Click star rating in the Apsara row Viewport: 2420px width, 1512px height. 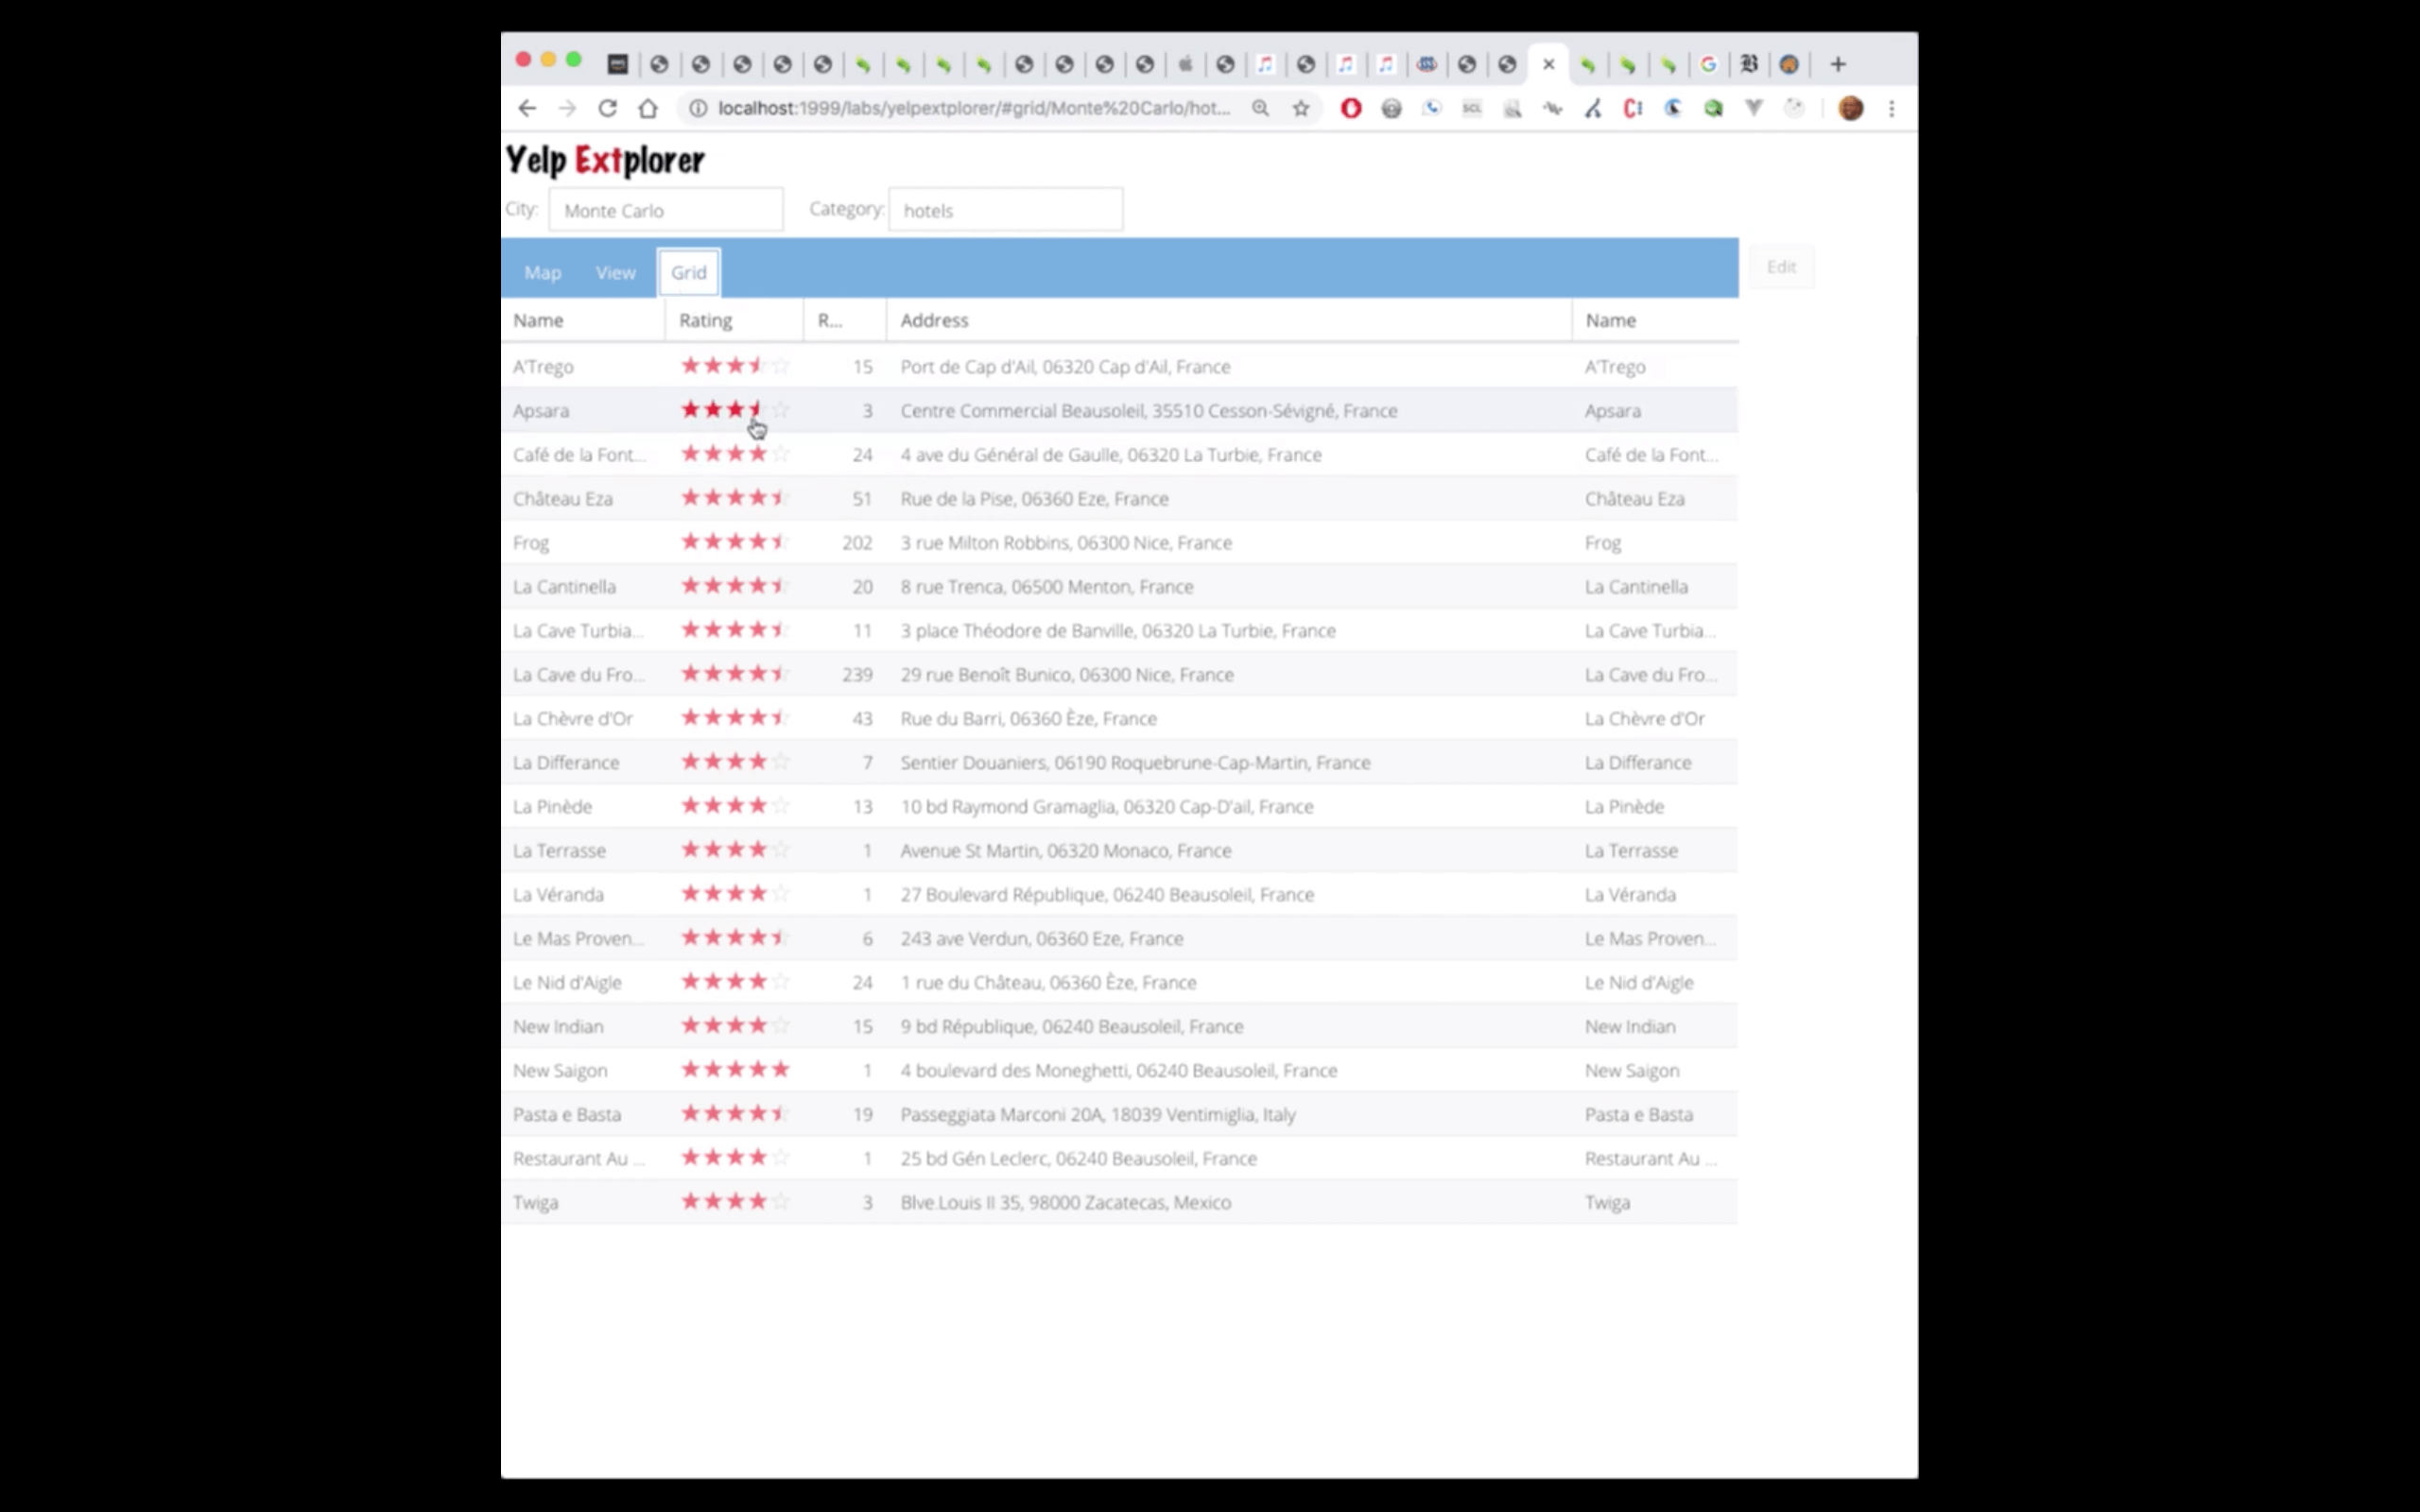coord(735,410)
